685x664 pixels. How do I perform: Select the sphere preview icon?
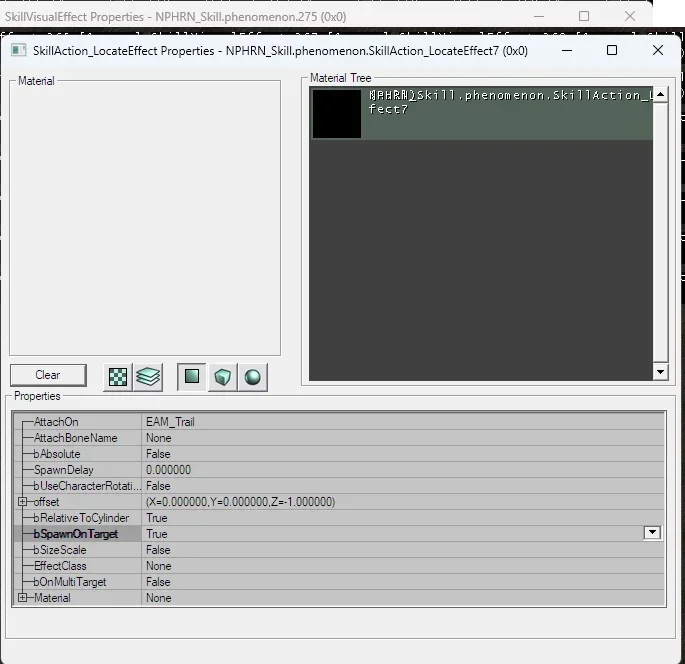coord(253,377)
